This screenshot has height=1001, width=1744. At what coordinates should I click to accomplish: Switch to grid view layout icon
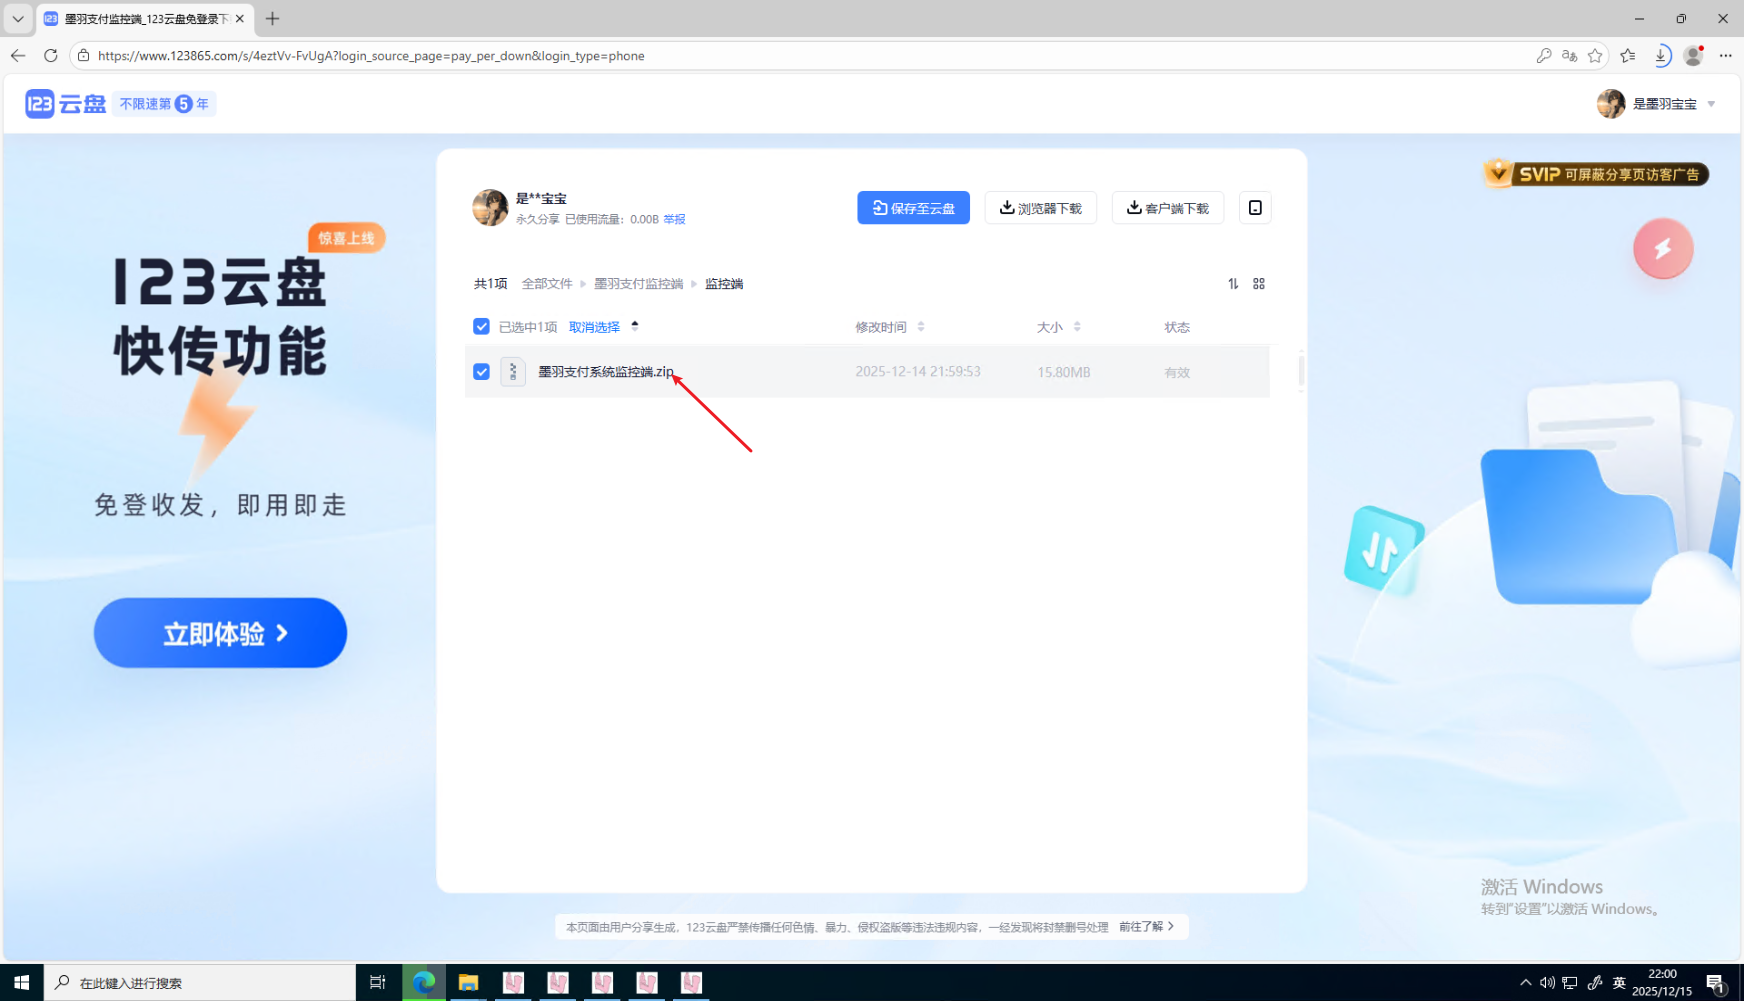(1259, 284)
